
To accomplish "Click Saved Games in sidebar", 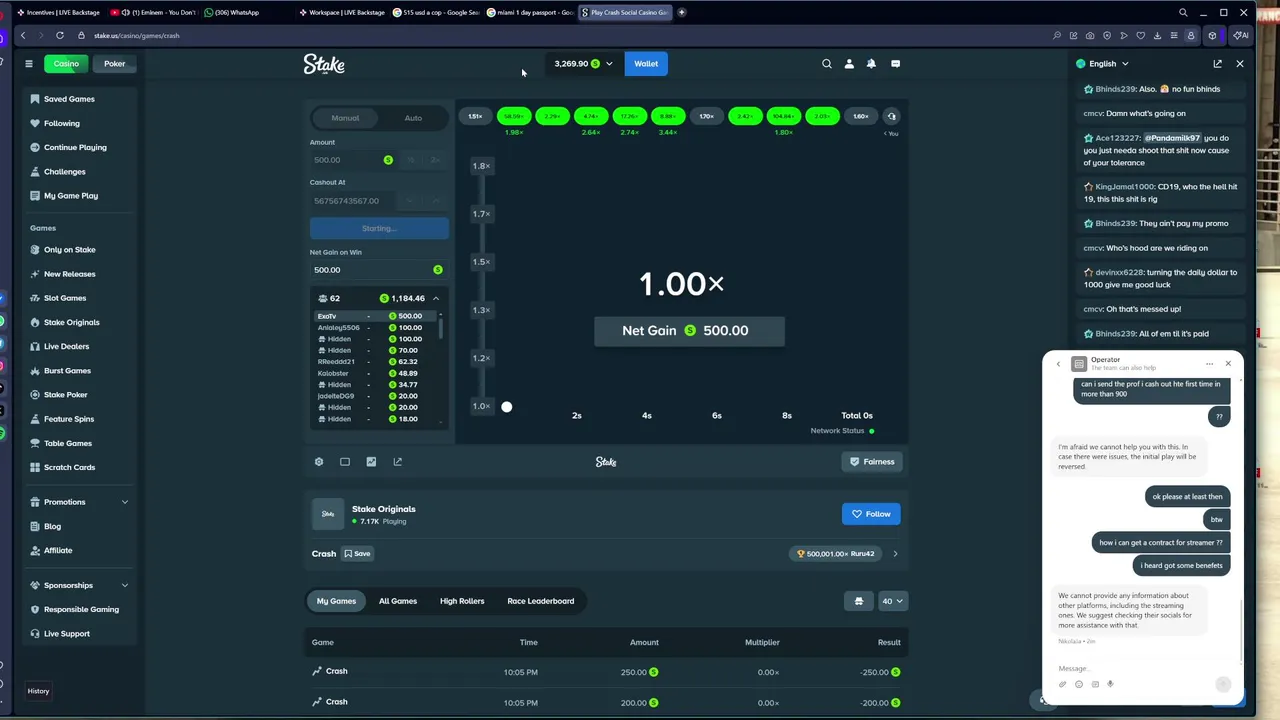I will [69, 99].
